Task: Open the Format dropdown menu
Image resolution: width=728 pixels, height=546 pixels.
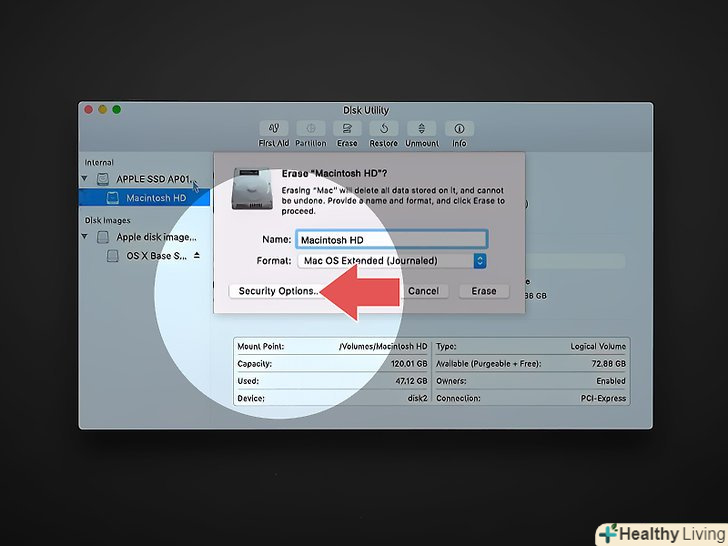Action: click(392, 260)
